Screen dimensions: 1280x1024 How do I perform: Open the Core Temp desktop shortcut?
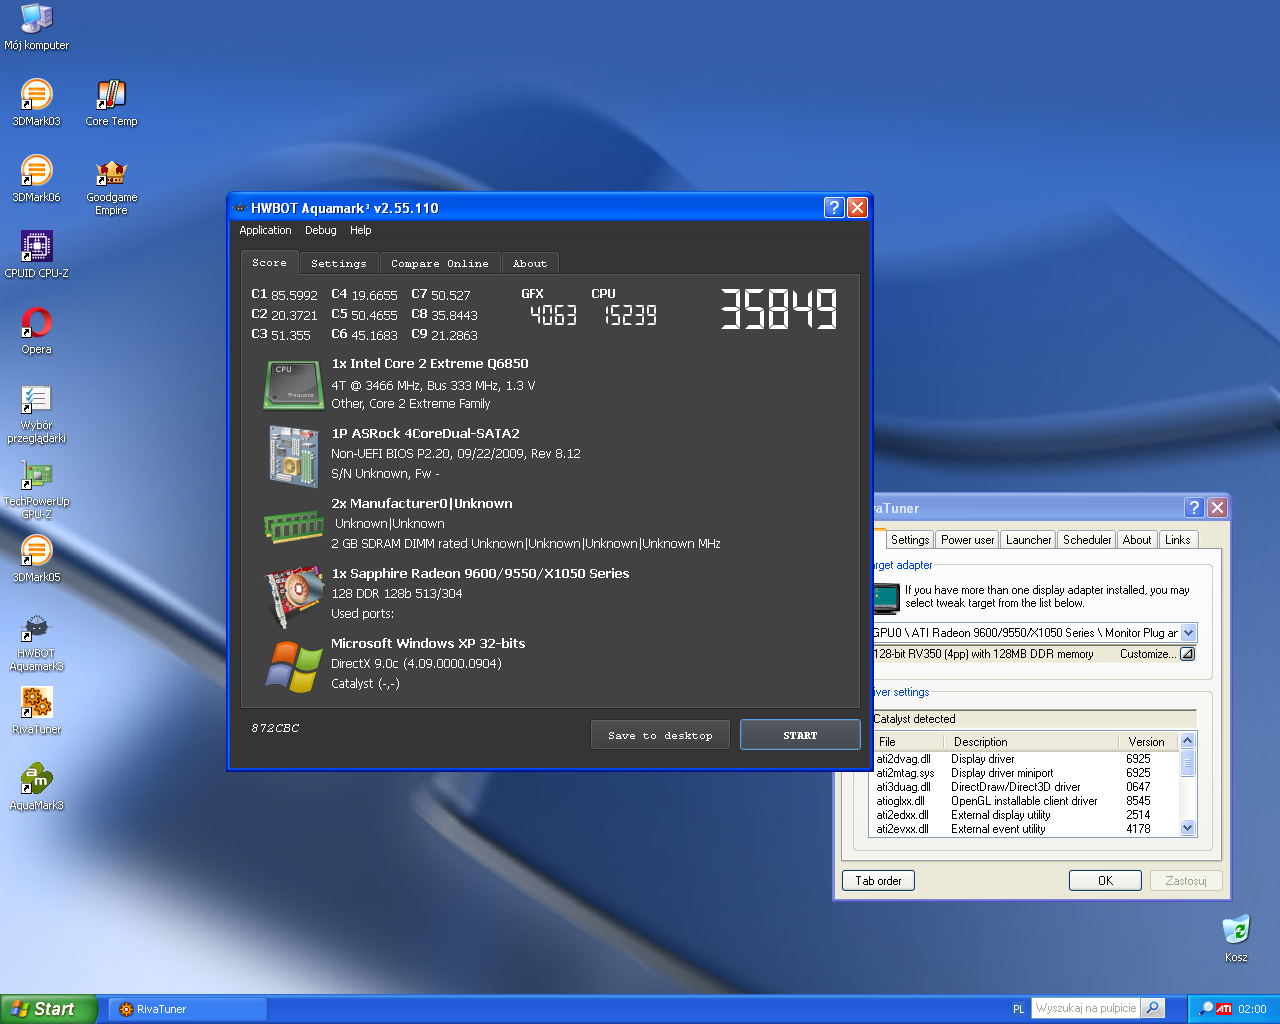111,103
